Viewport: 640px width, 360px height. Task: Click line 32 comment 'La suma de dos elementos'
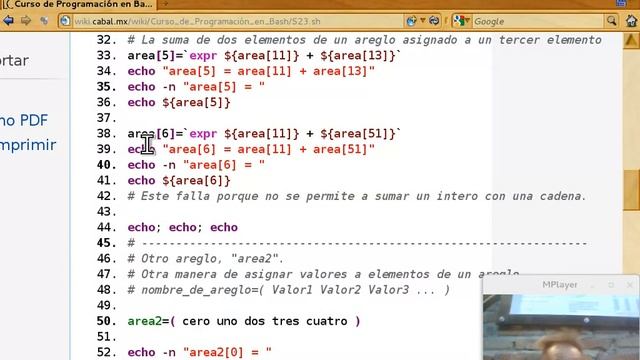tap(364, 40)
